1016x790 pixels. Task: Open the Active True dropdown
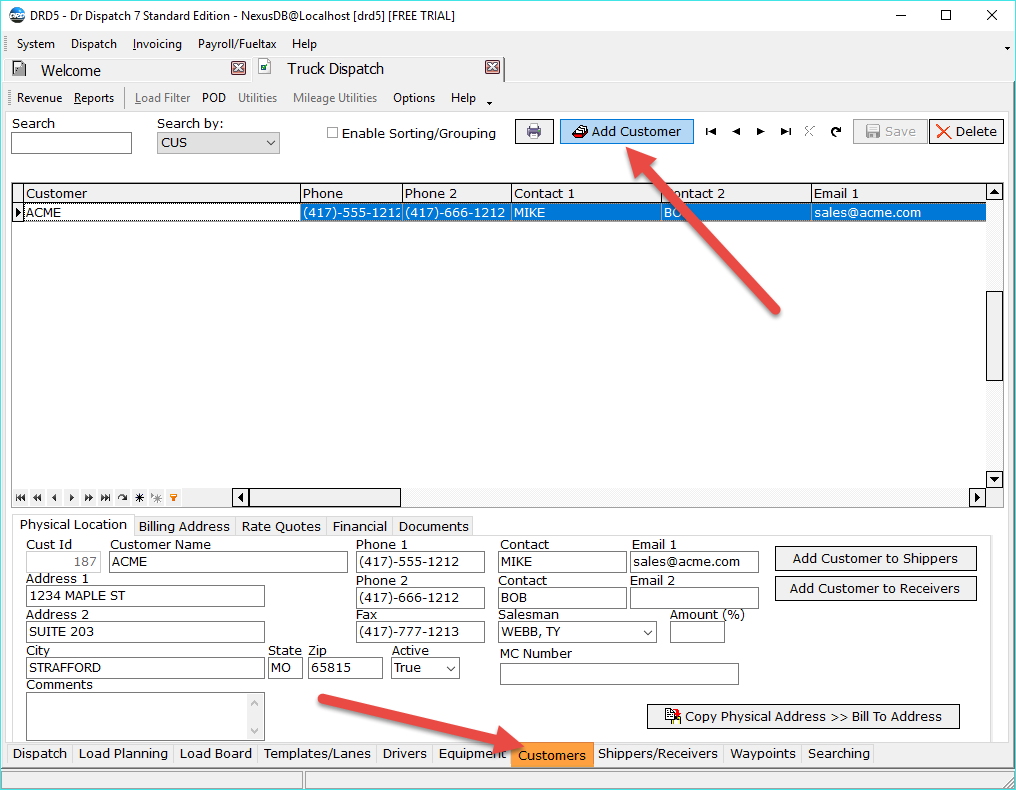click(x=451, y=668)
